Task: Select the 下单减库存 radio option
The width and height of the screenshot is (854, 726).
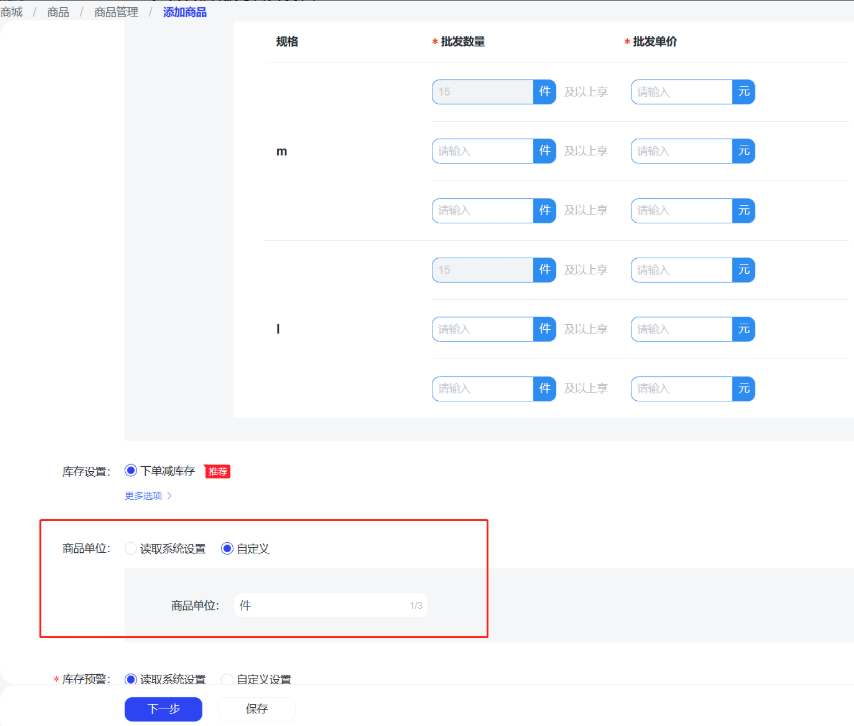Action: (131, 470)
